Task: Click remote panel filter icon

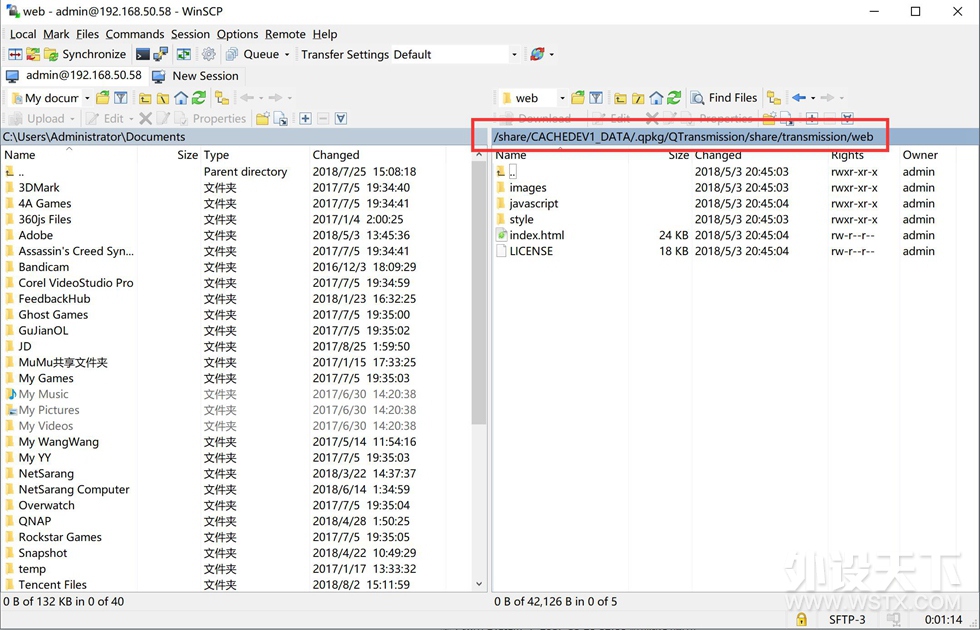Action: pos(596,98)
